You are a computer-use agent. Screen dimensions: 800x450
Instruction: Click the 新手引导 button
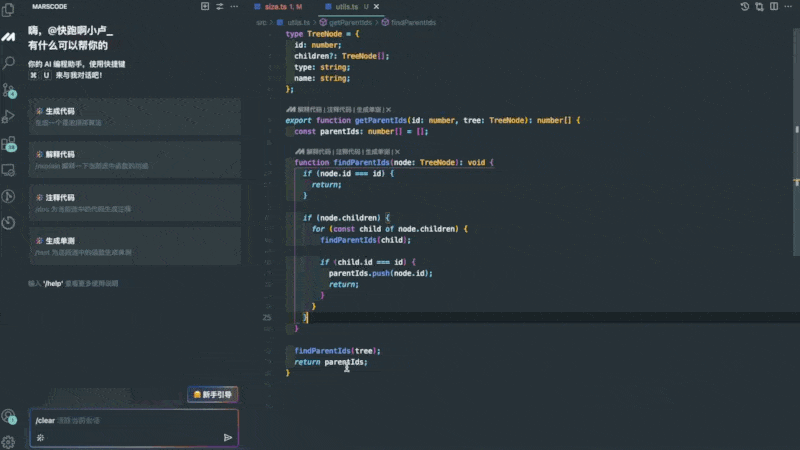[213, 394]
